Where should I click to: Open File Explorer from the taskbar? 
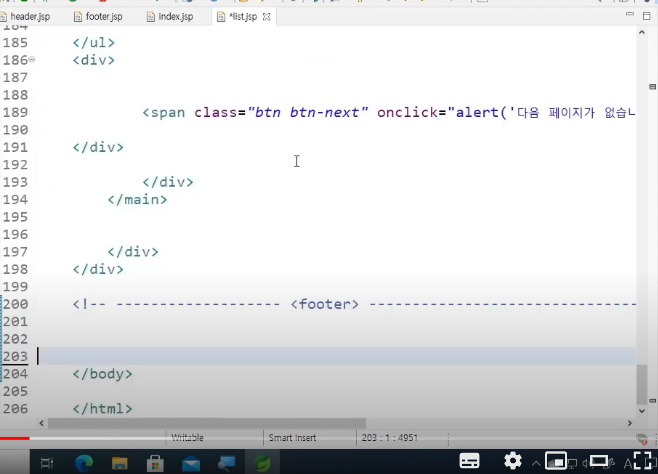pyautogui.click(x=120, y=463)
